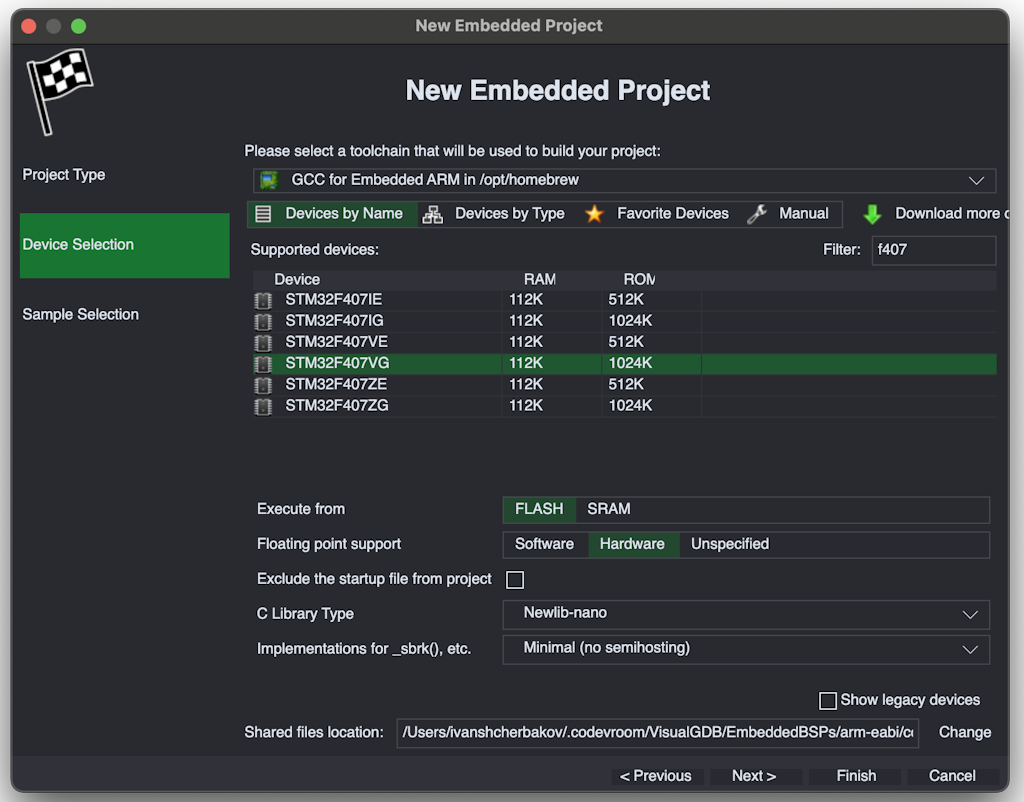1024x802 pixels.
Task: Select SRAM for Execute from
Action: (609, 509)
